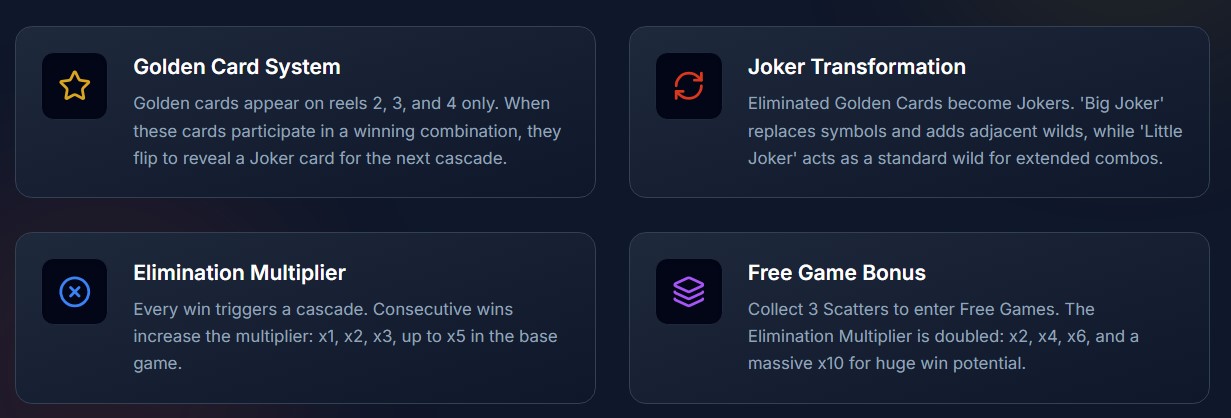Click the gold star icon
Screen dimensions: 1231x418
pyautogui.click(x=74, y=86)
